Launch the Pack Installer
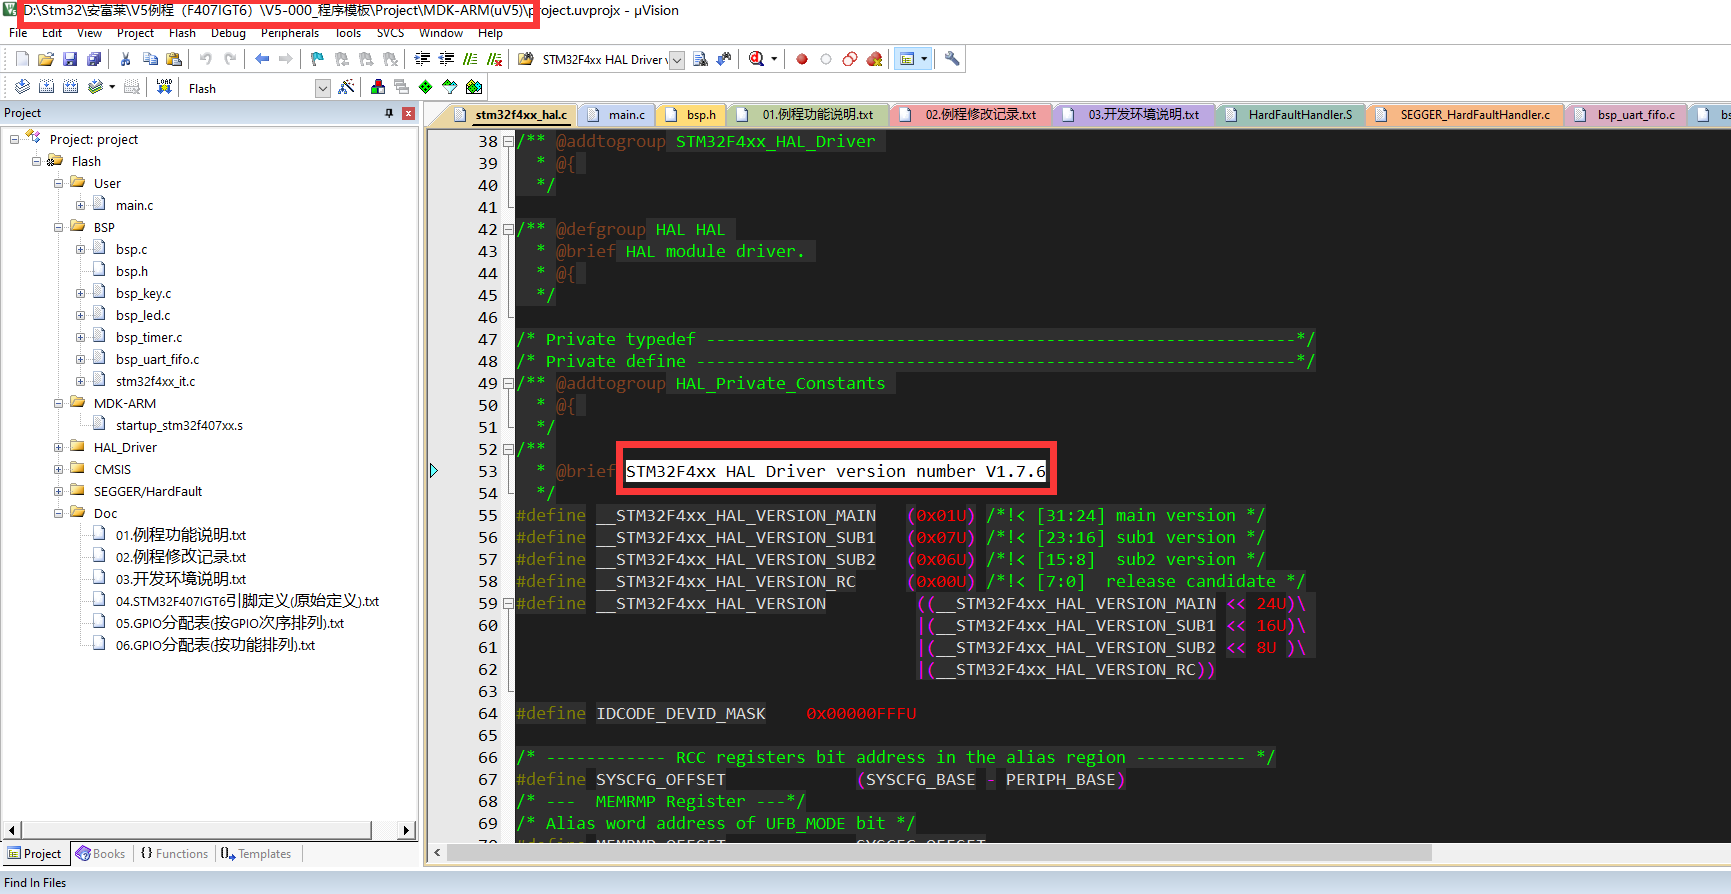The image size is (1731, 894). (474, 87)
